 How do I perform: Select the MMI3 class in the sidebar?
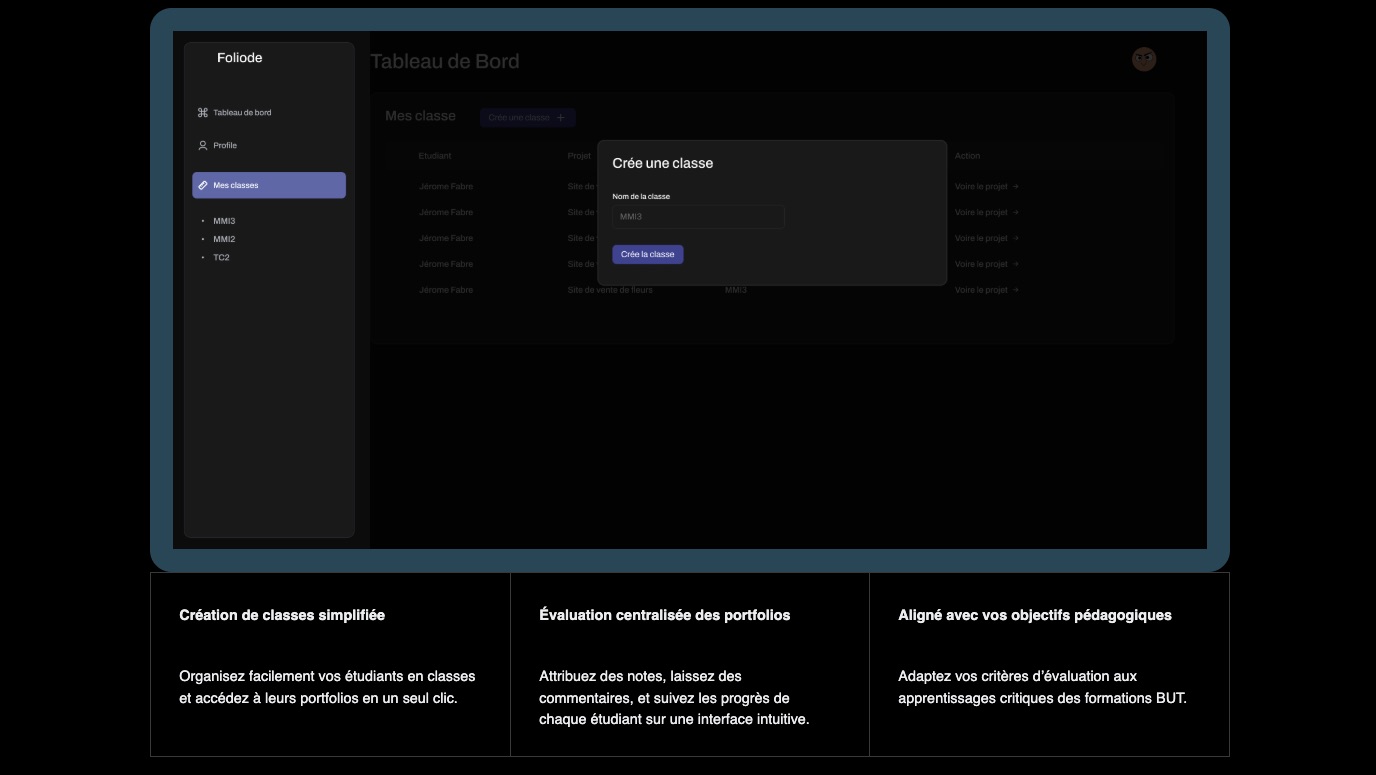tap(224, 220)
